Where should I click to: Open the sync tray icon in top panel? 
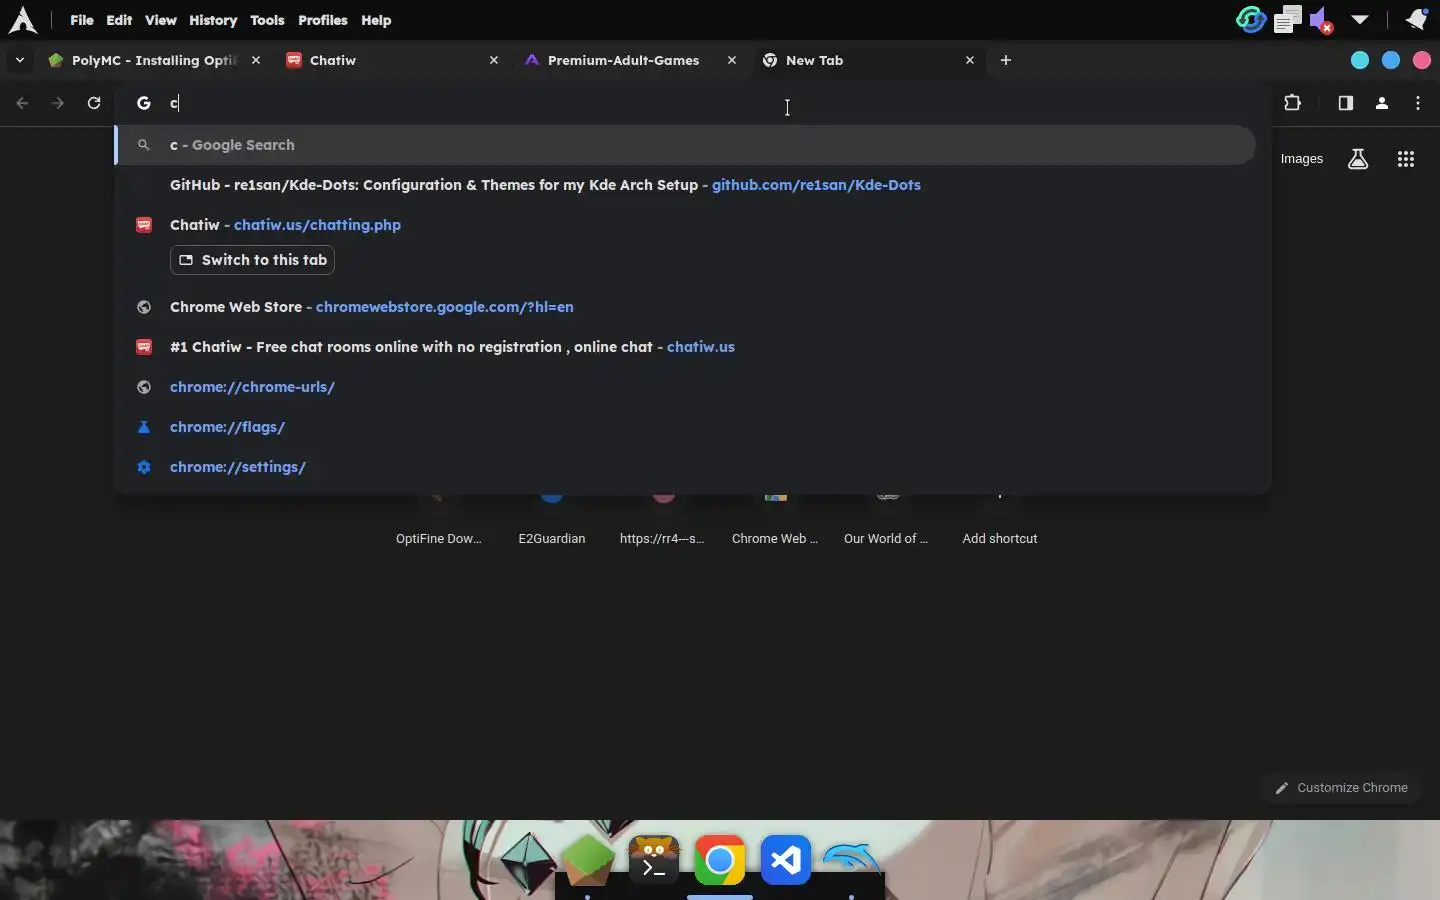pyautogui.click(x=1251, y=19)
